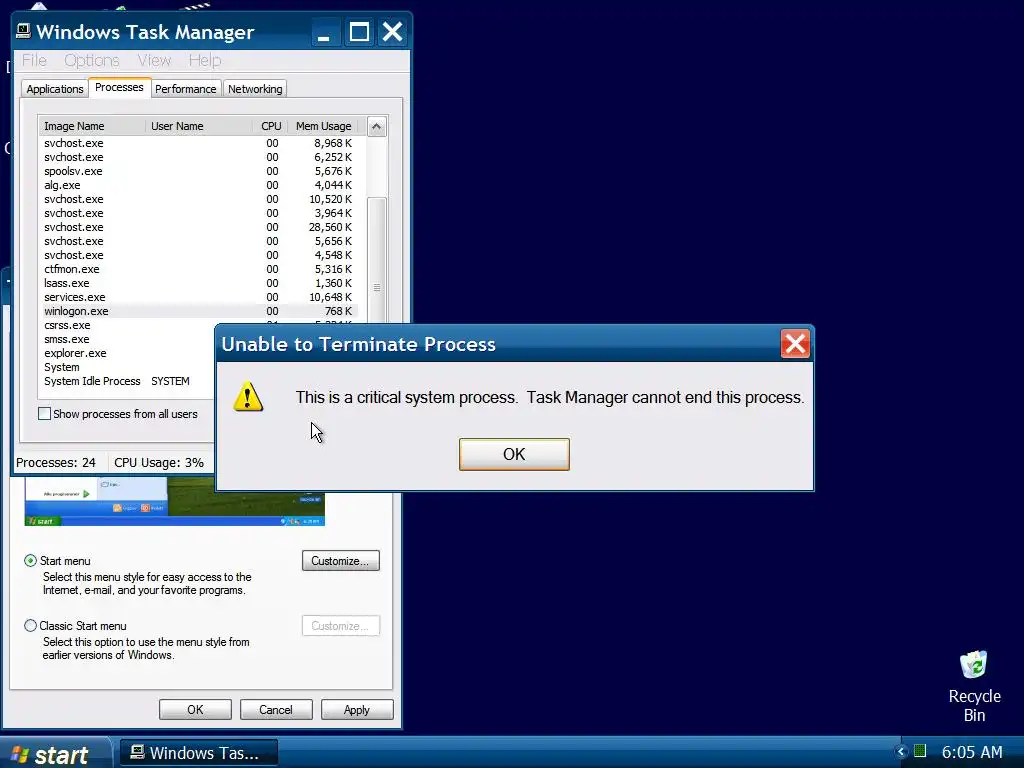The image size is (1024, 768).
Task: Switch to the Applications tab
Action: pos(55,89)
